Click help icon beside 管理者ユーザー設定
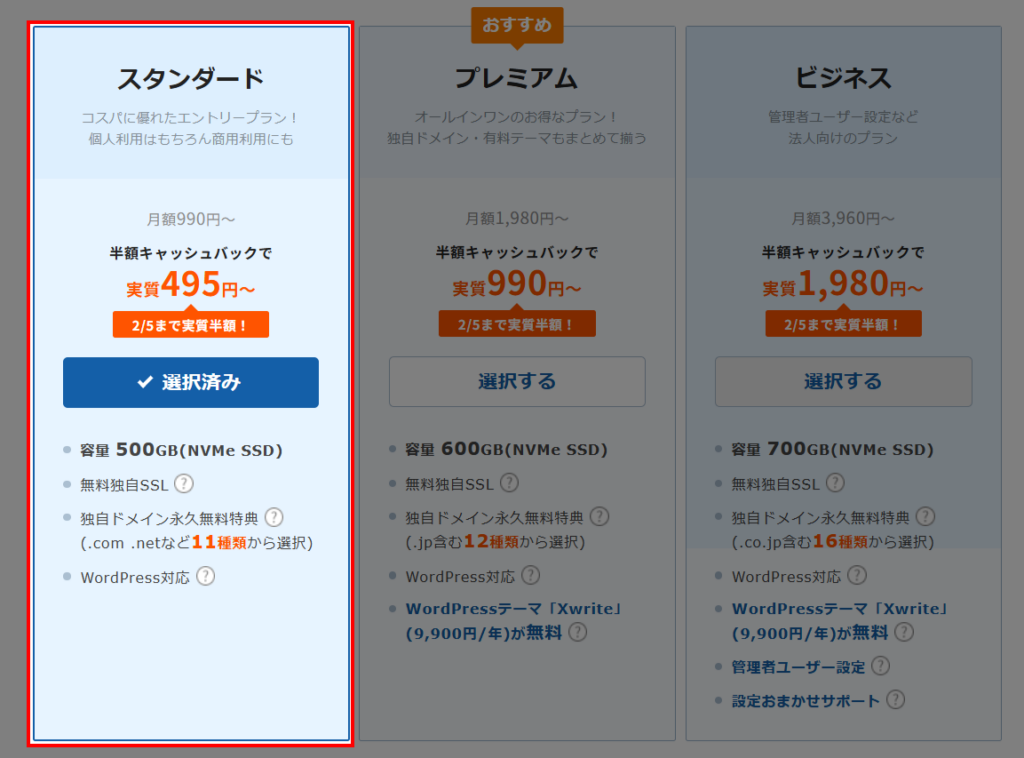The width and height of the screenshot is (1024, 758). (880, 666)
